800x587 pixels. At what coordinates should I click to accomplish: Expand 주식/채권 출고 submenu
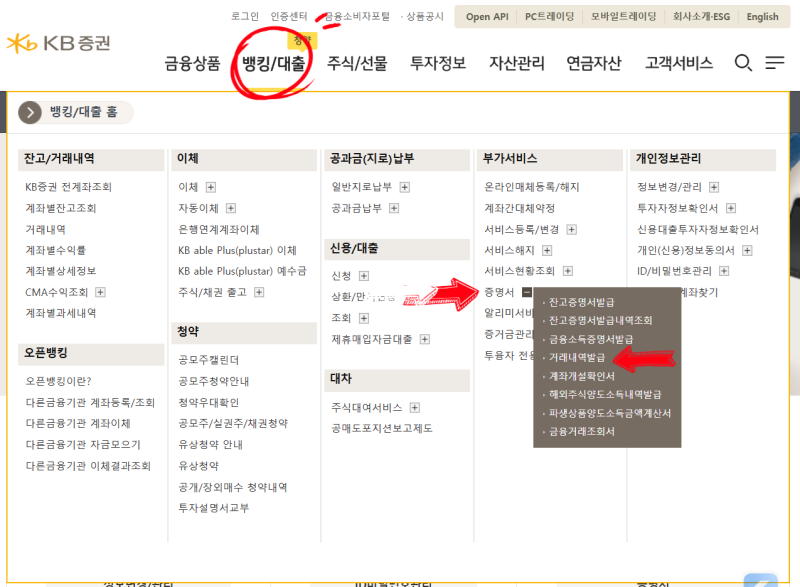[x=259, y=292]
